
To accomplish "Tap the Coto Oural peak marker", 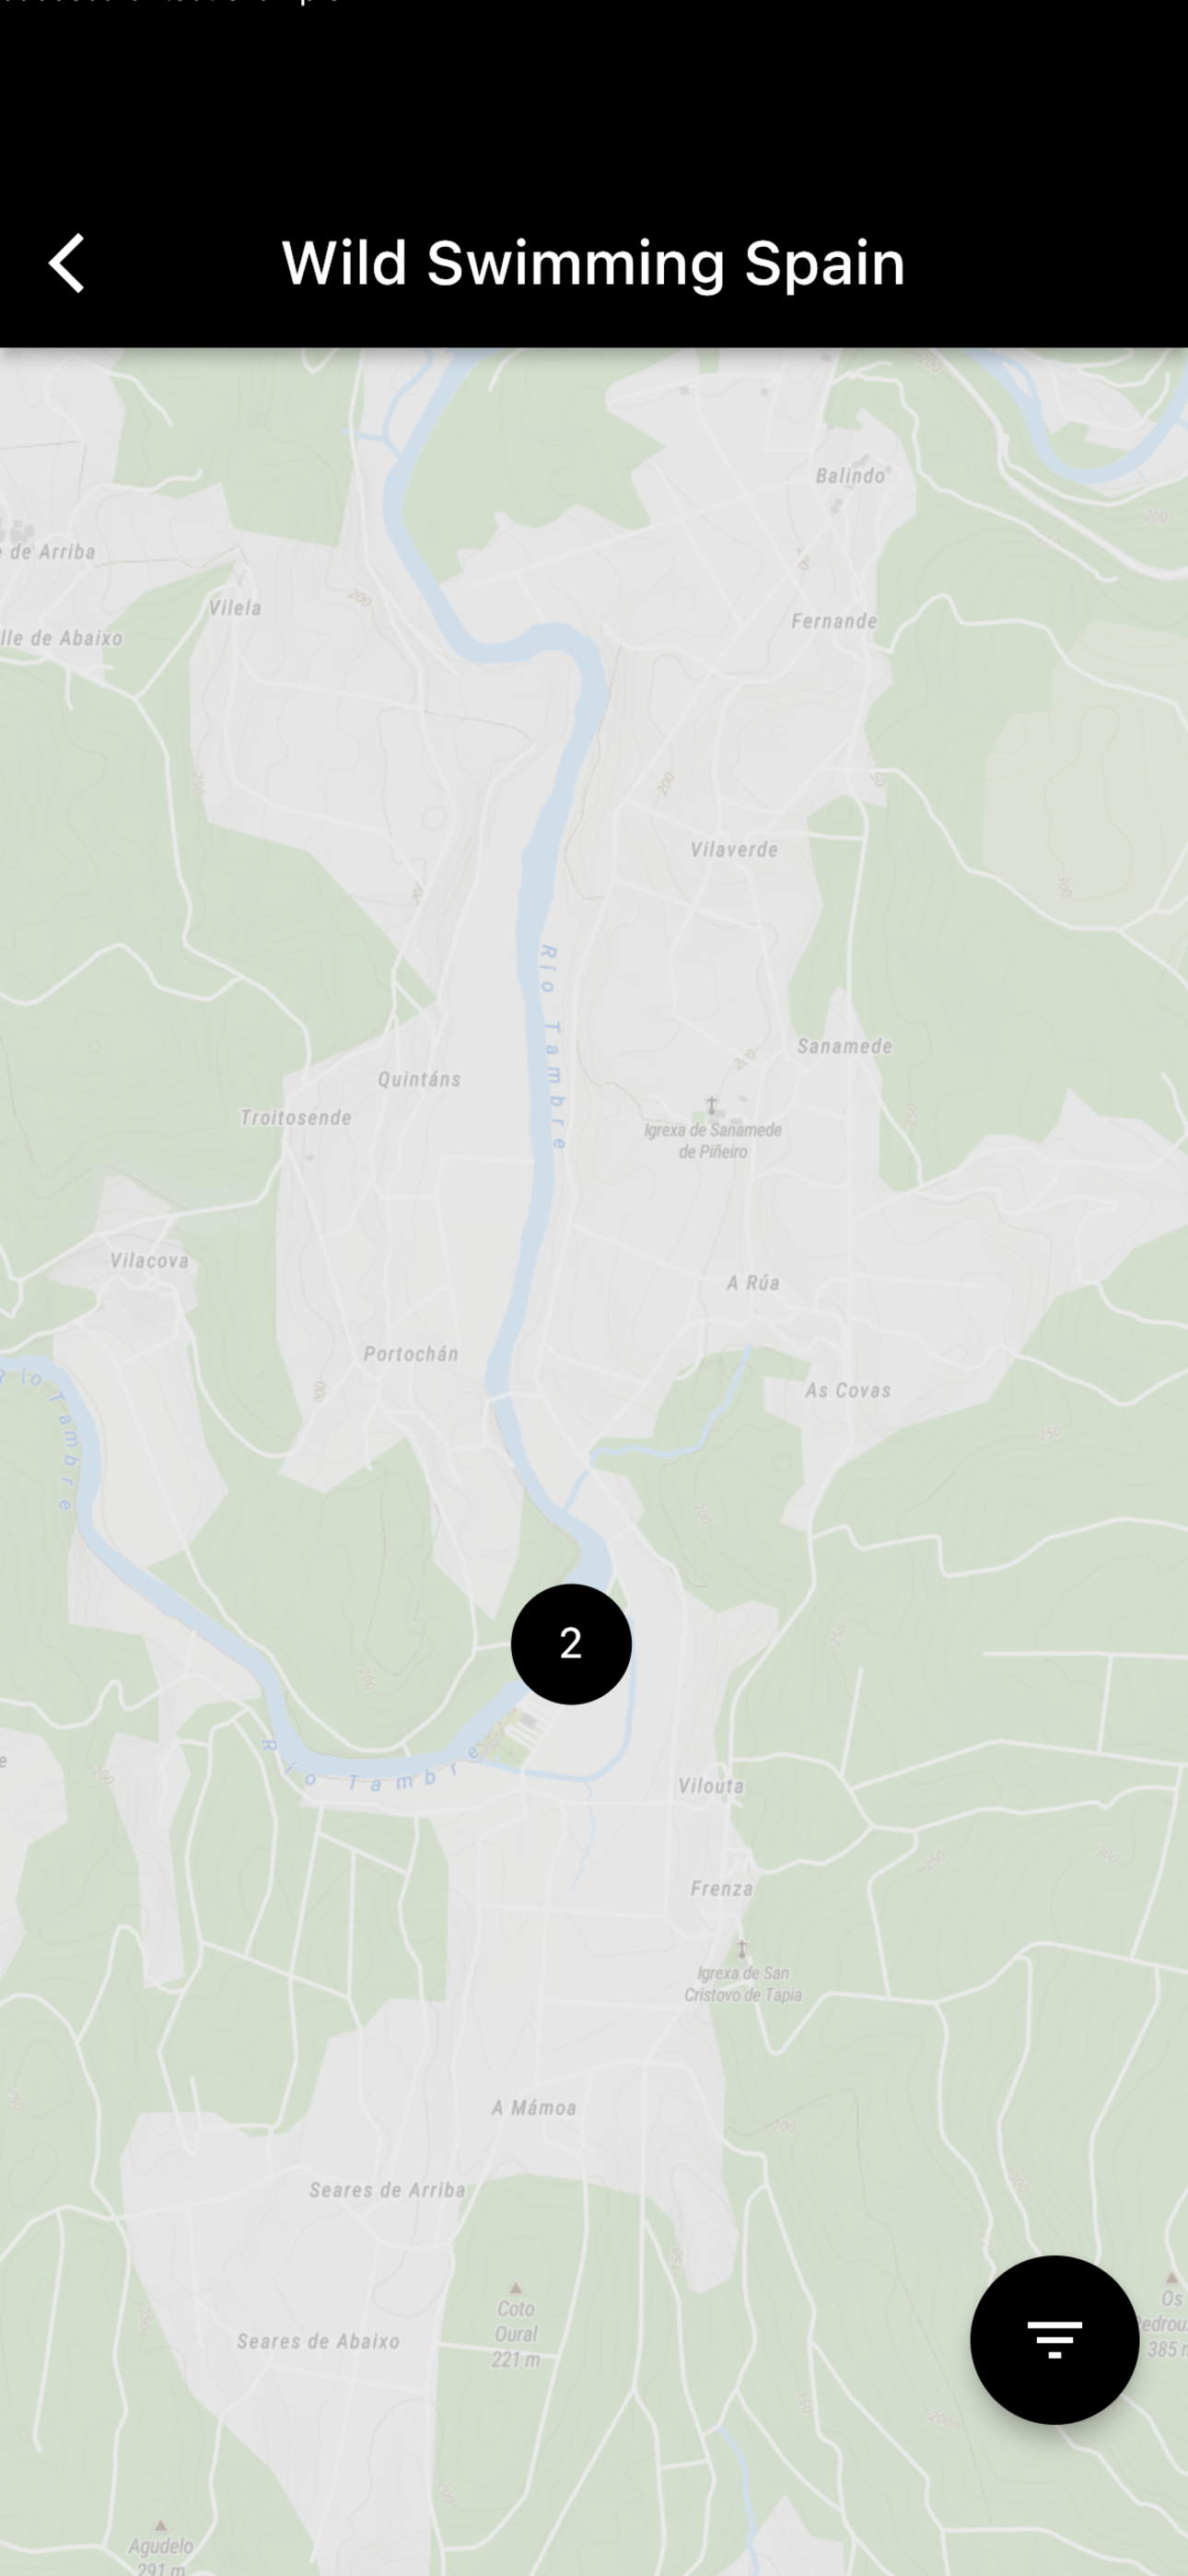I will click(x=516, y=2287).
